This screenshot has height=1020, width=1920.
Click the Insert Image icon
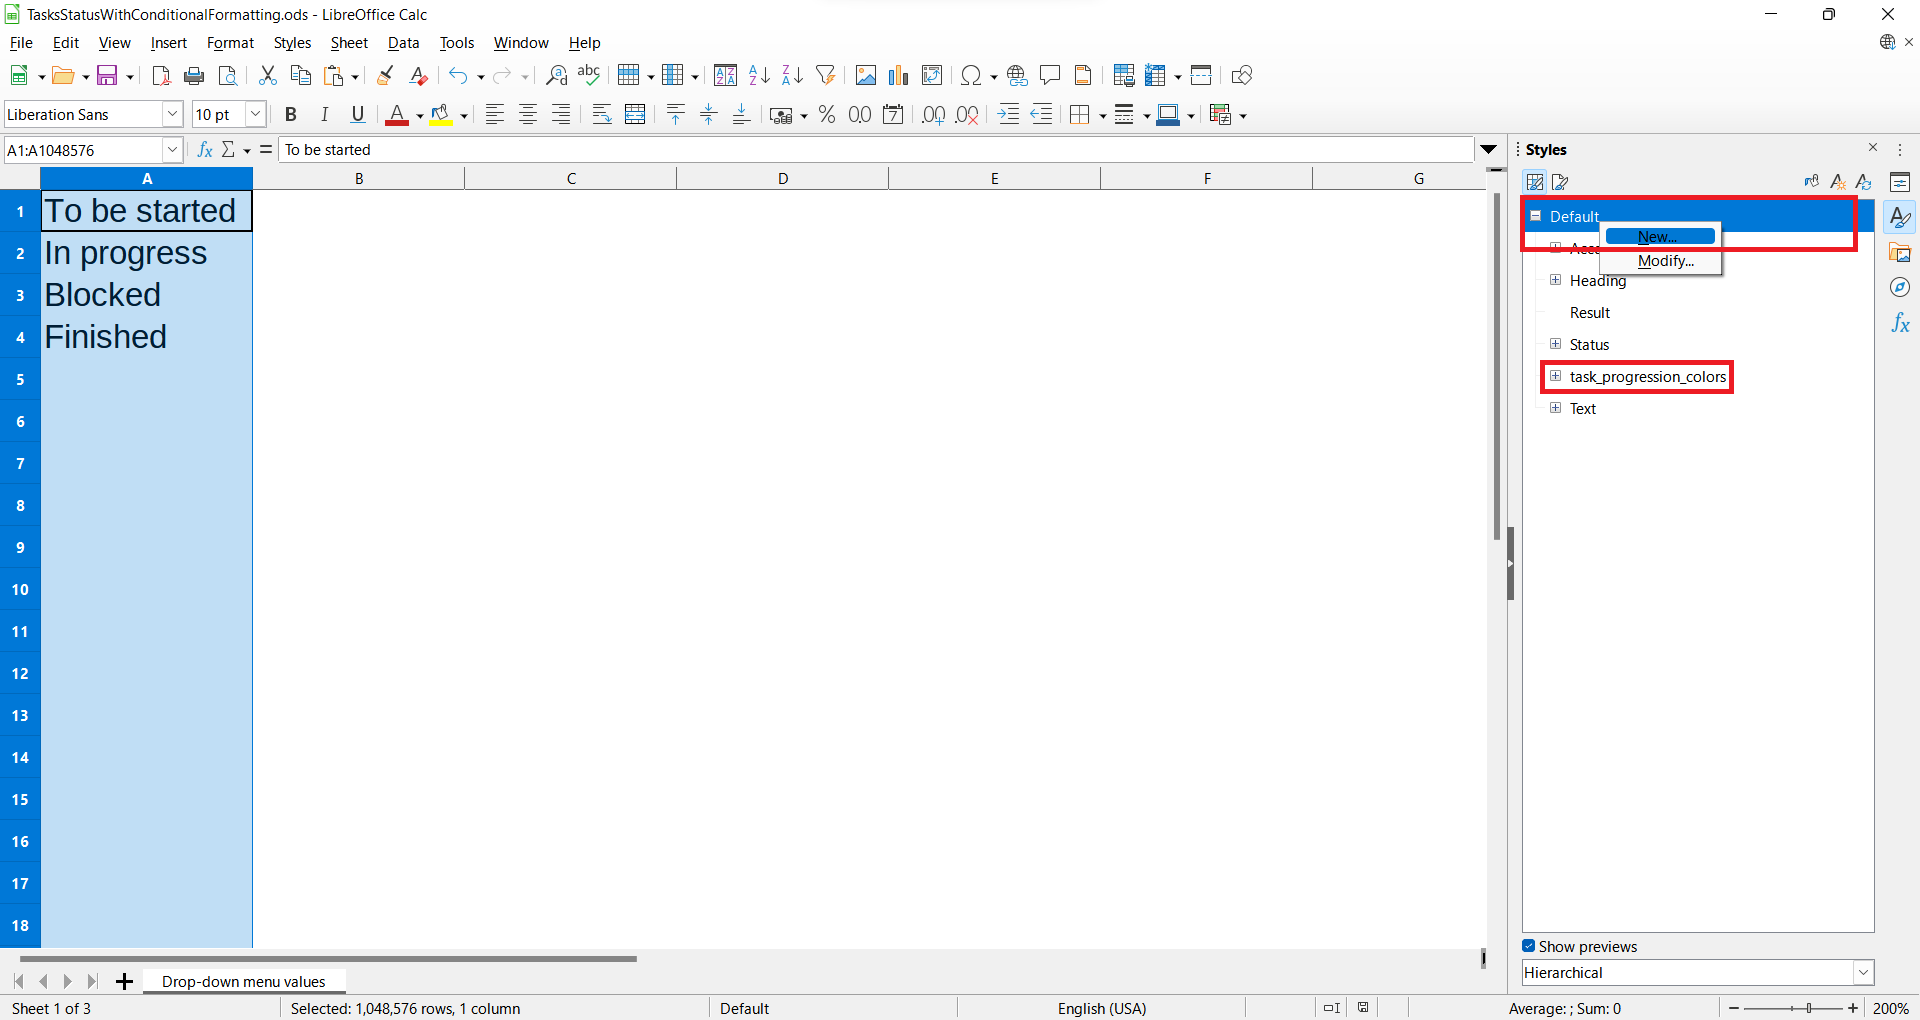click(x=866, y=76)
